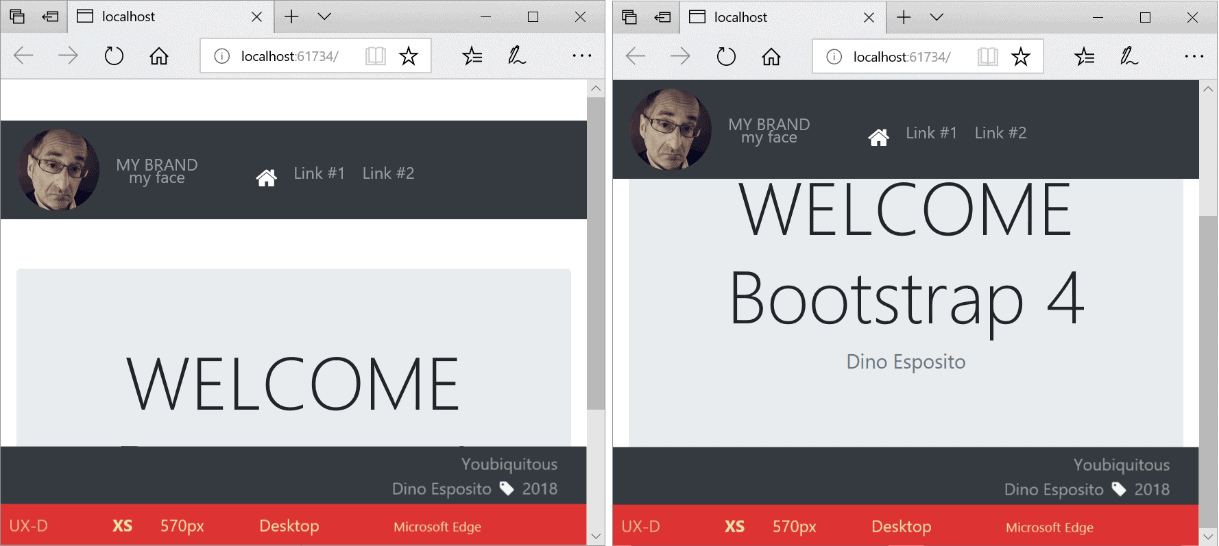Image resolution: width=1219 pixels, height=546 pixels.
Task: Open a new tab in the left window
Action: click(292, 17)
